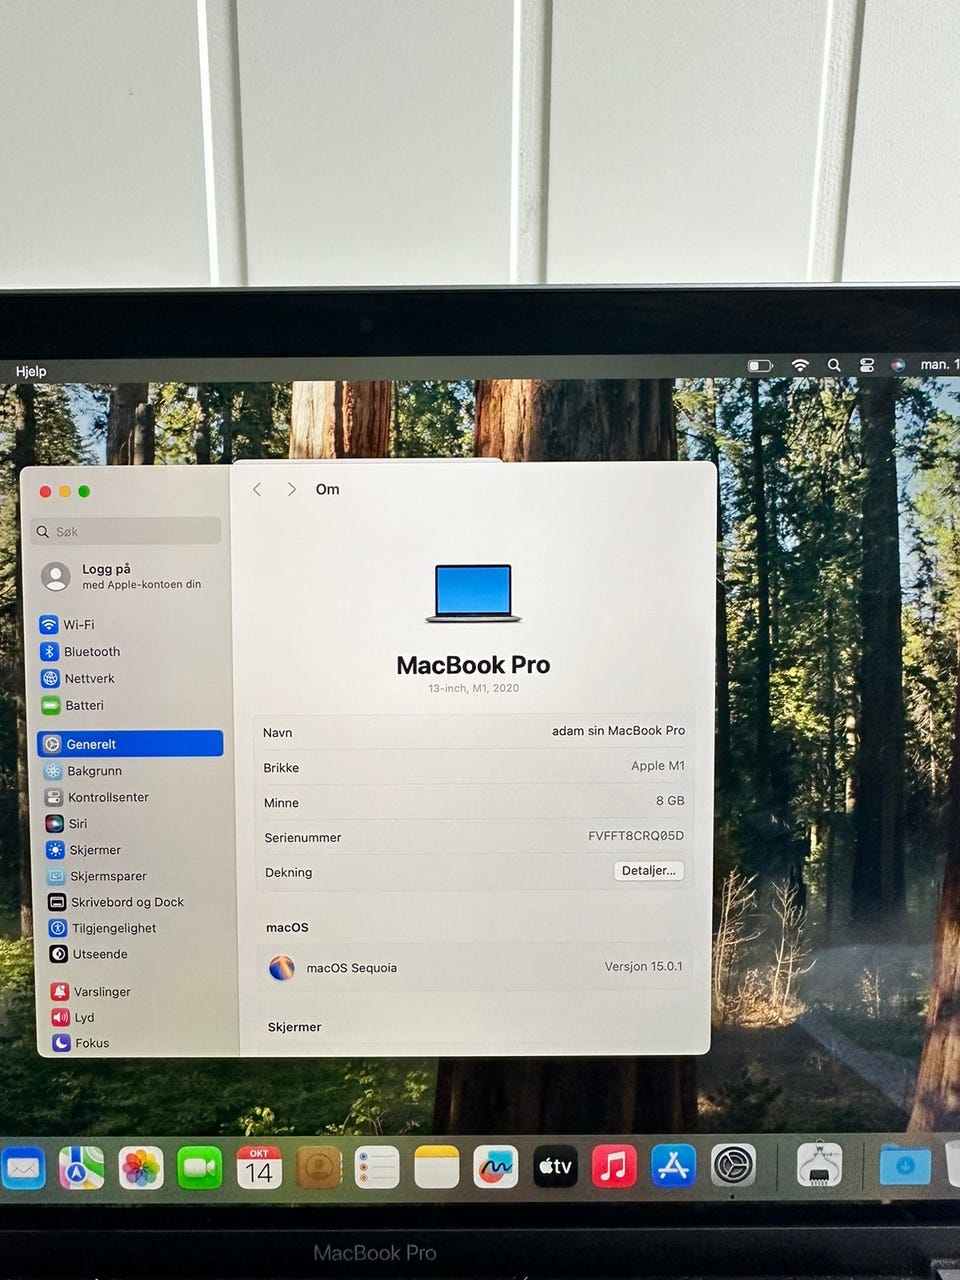Launch FaceTime from the Dock
This screenshot has width=960, height=1280.
pyautogui.click(x=200, y=1167)
